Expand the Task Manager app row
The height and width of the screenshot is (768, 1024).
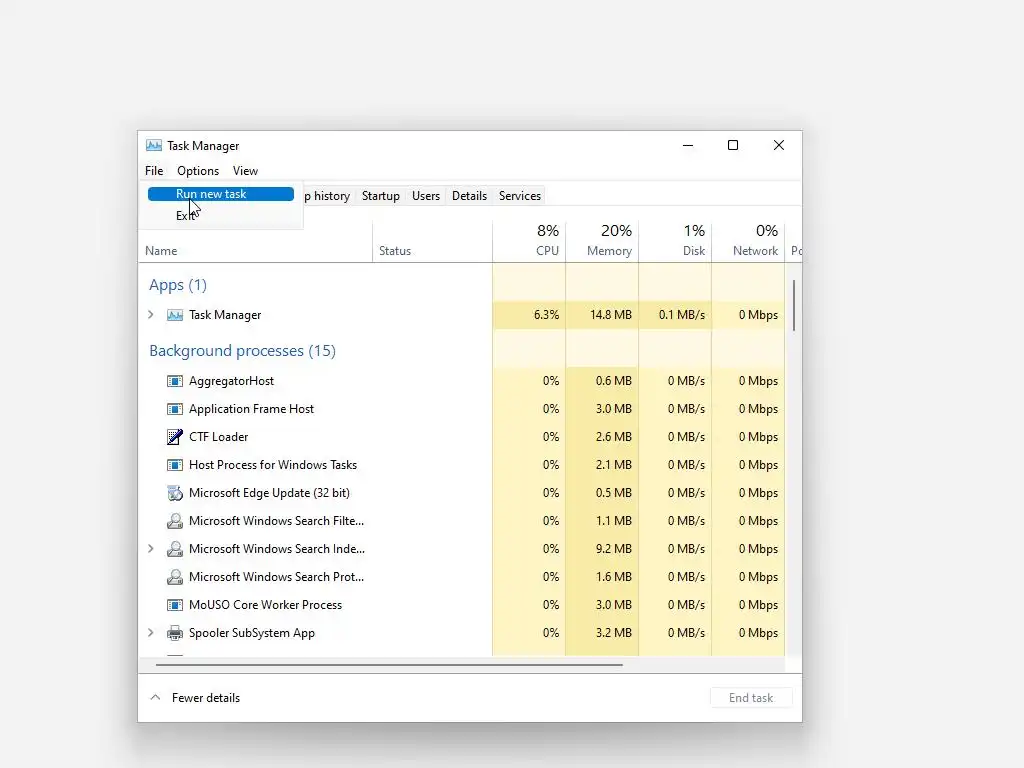151,315
